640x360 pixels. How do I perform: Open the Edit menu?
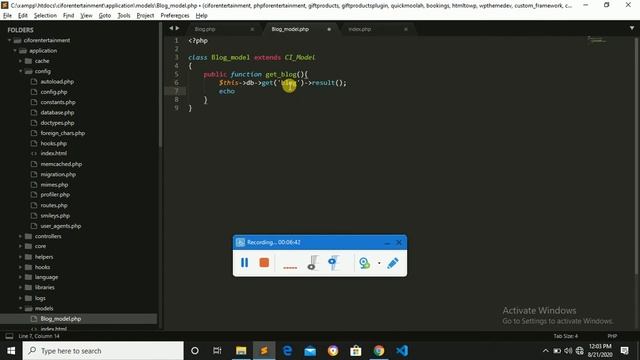point(23,16)
